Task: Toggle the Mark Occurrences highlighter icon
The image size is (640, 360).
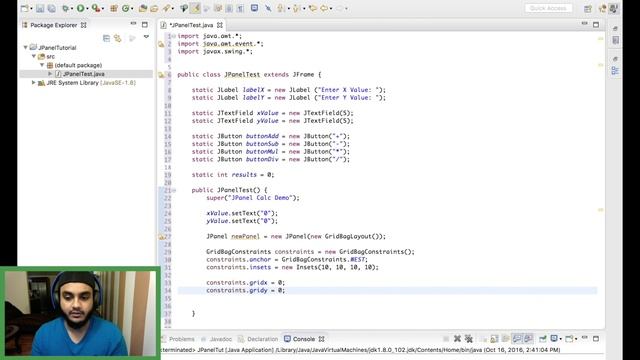Action: point(195,8)
